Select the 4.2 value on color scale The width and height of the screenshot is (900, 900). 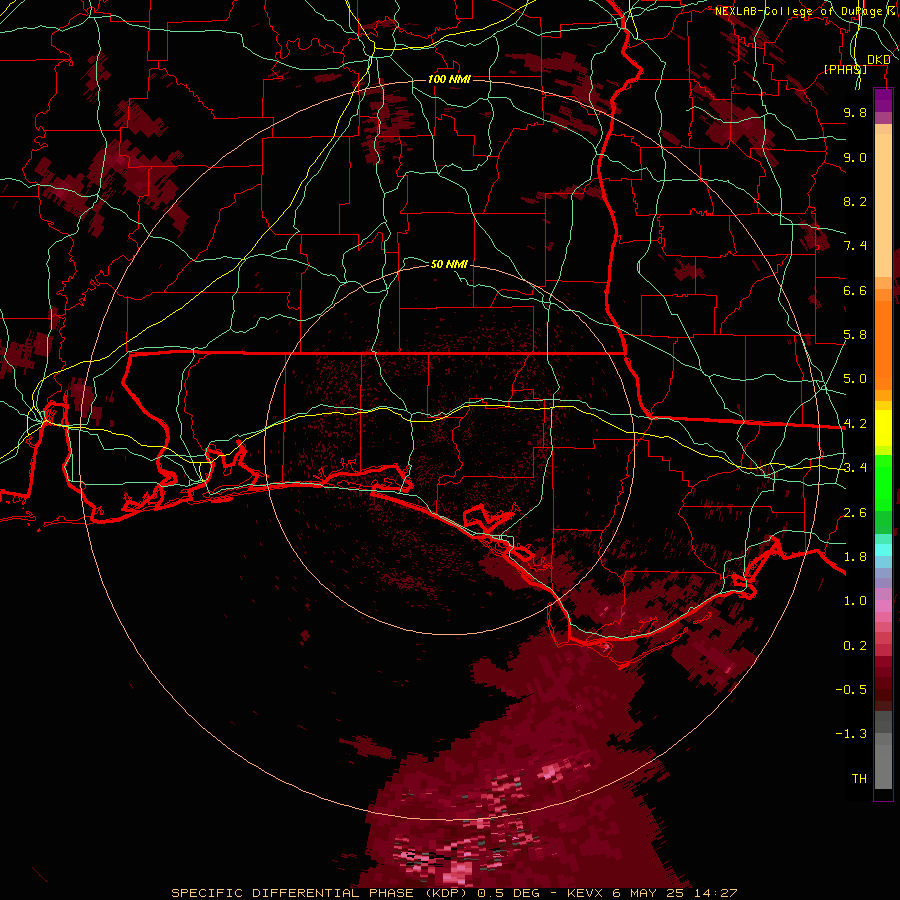pyautogui.click(x=855, y=424)
